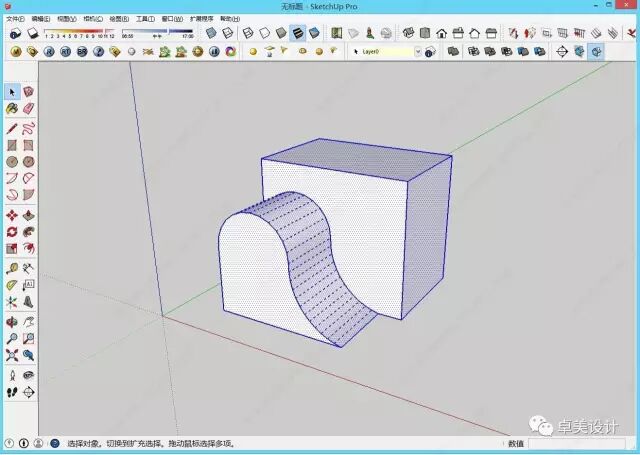640x455 pixels.
Task: Select the Polygon tool
Action: [28, 162]
